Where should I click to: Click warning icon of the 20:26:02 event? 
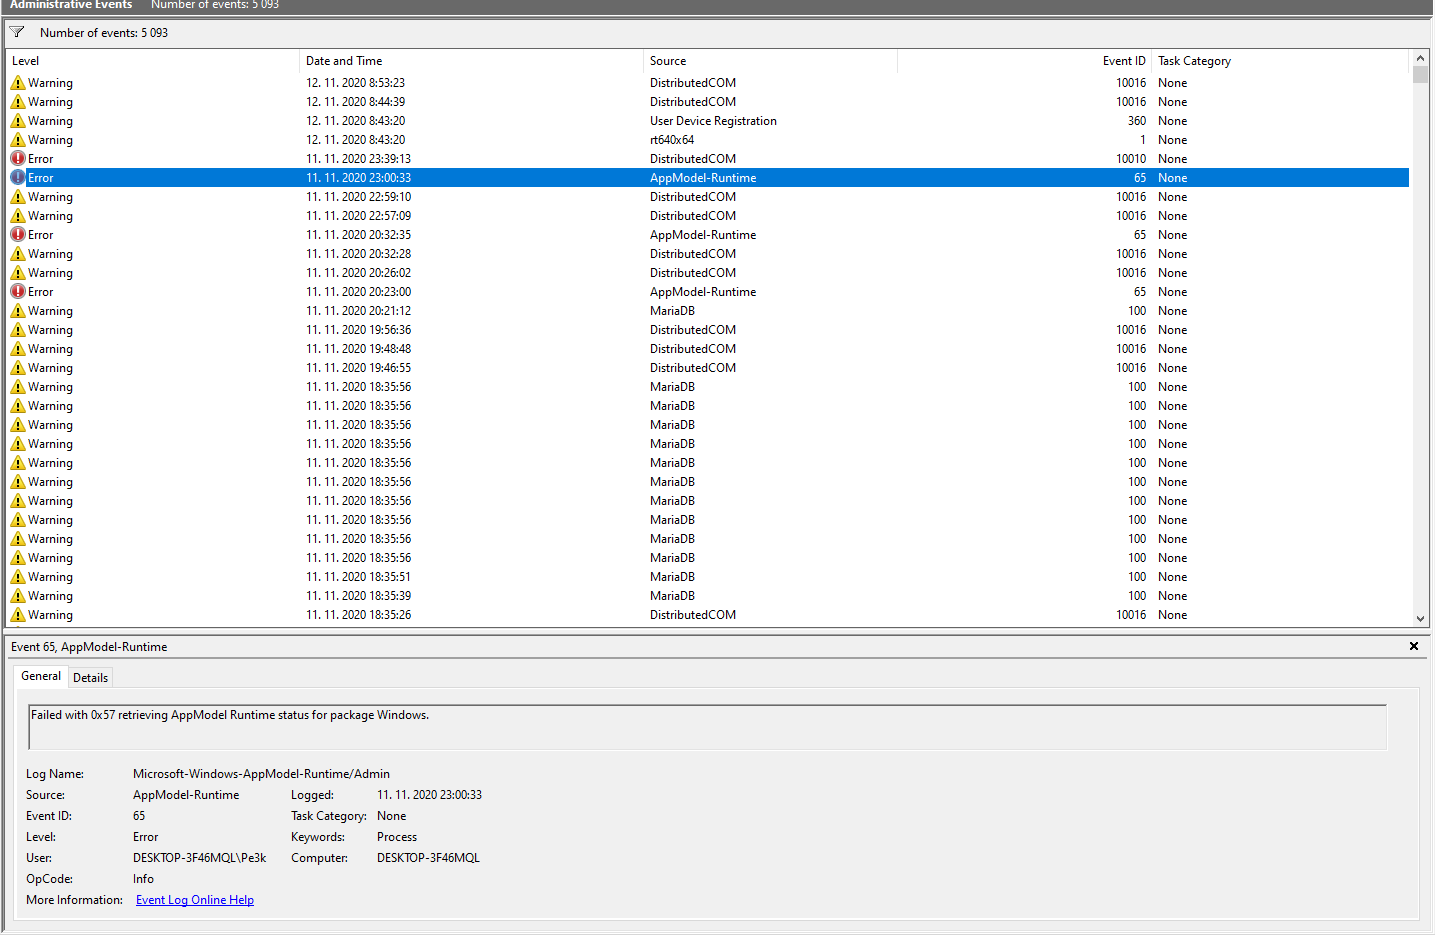pyautogui.click(x=18, y=273)
